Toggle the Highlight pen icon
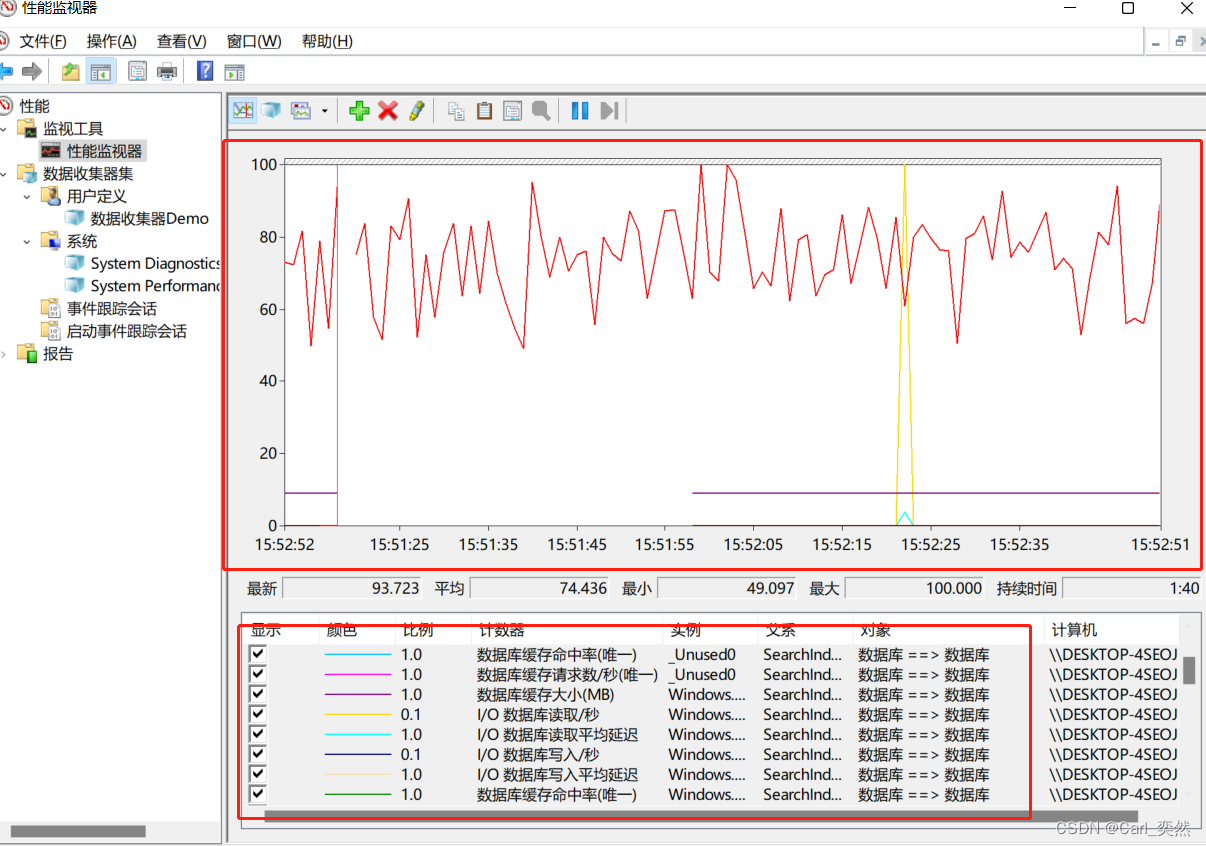 click(x=416, y=111)
